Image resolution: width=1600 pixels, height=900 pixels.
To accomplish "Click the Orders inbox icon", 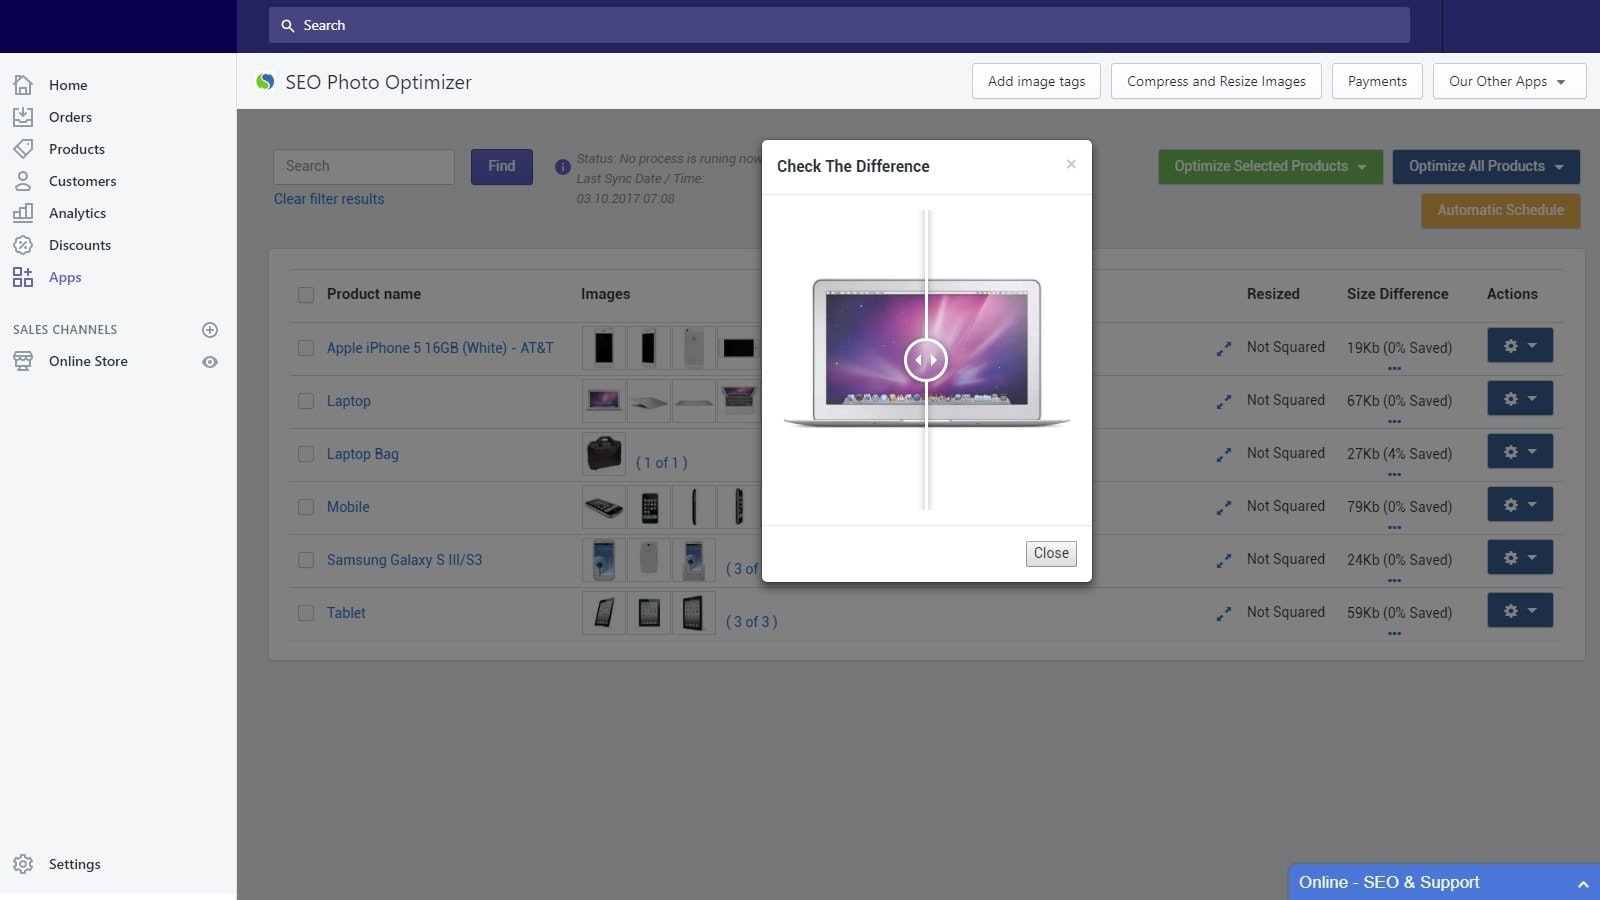I will [23, 117].
